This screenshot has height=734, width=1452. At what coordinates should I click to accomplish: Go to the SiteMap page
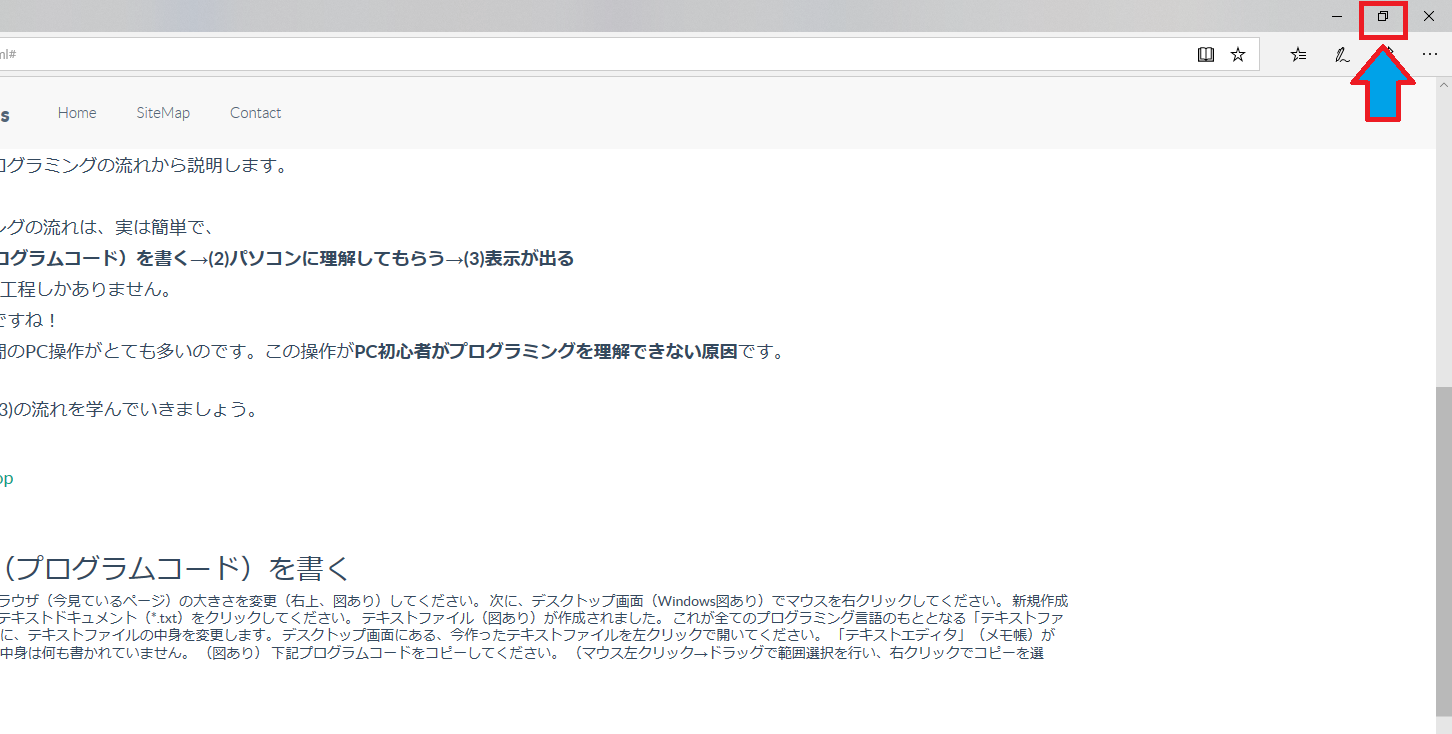163,113
